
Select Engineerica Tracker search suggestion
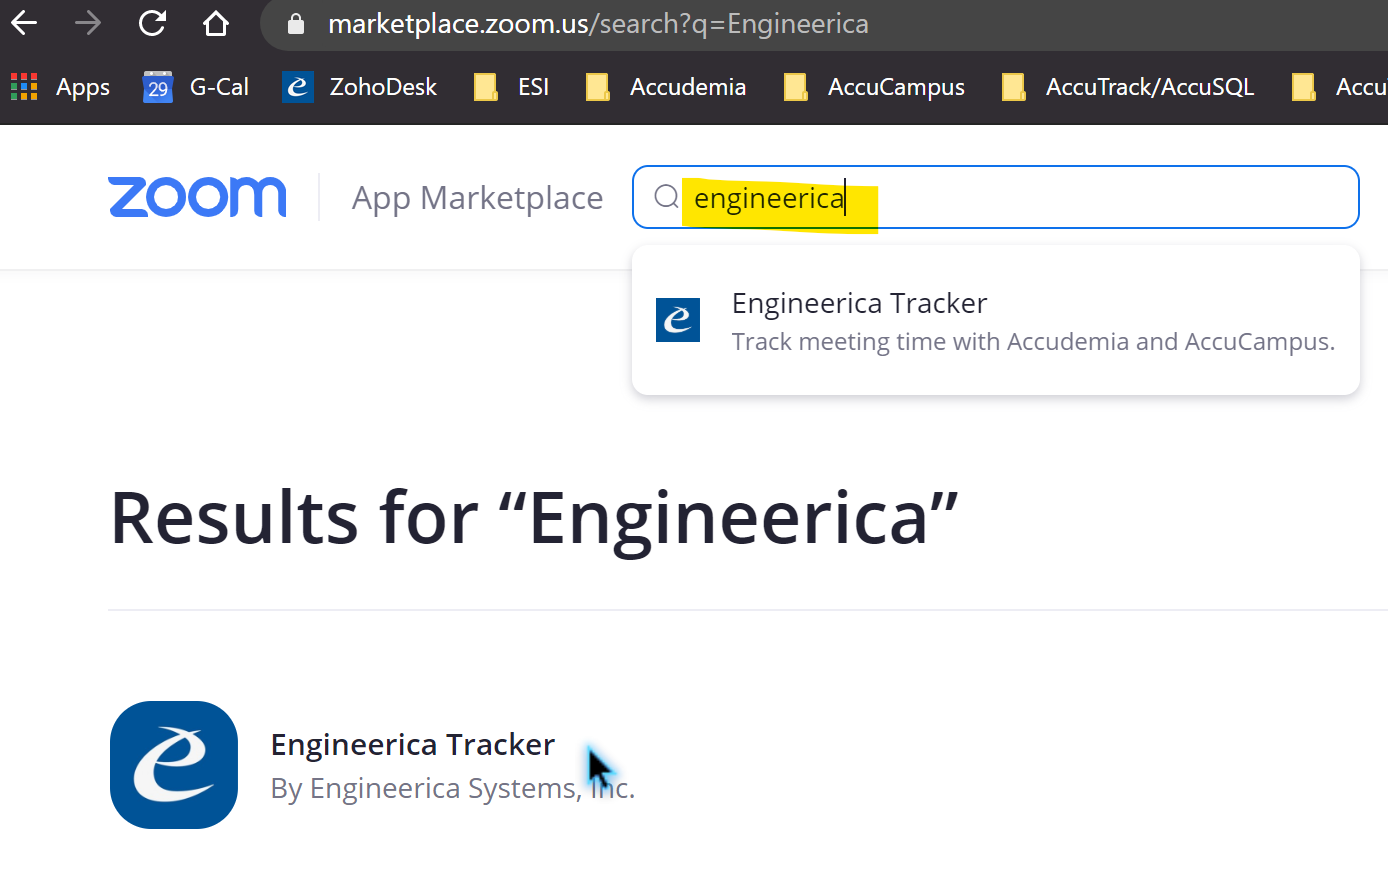[x=995, y=320]
